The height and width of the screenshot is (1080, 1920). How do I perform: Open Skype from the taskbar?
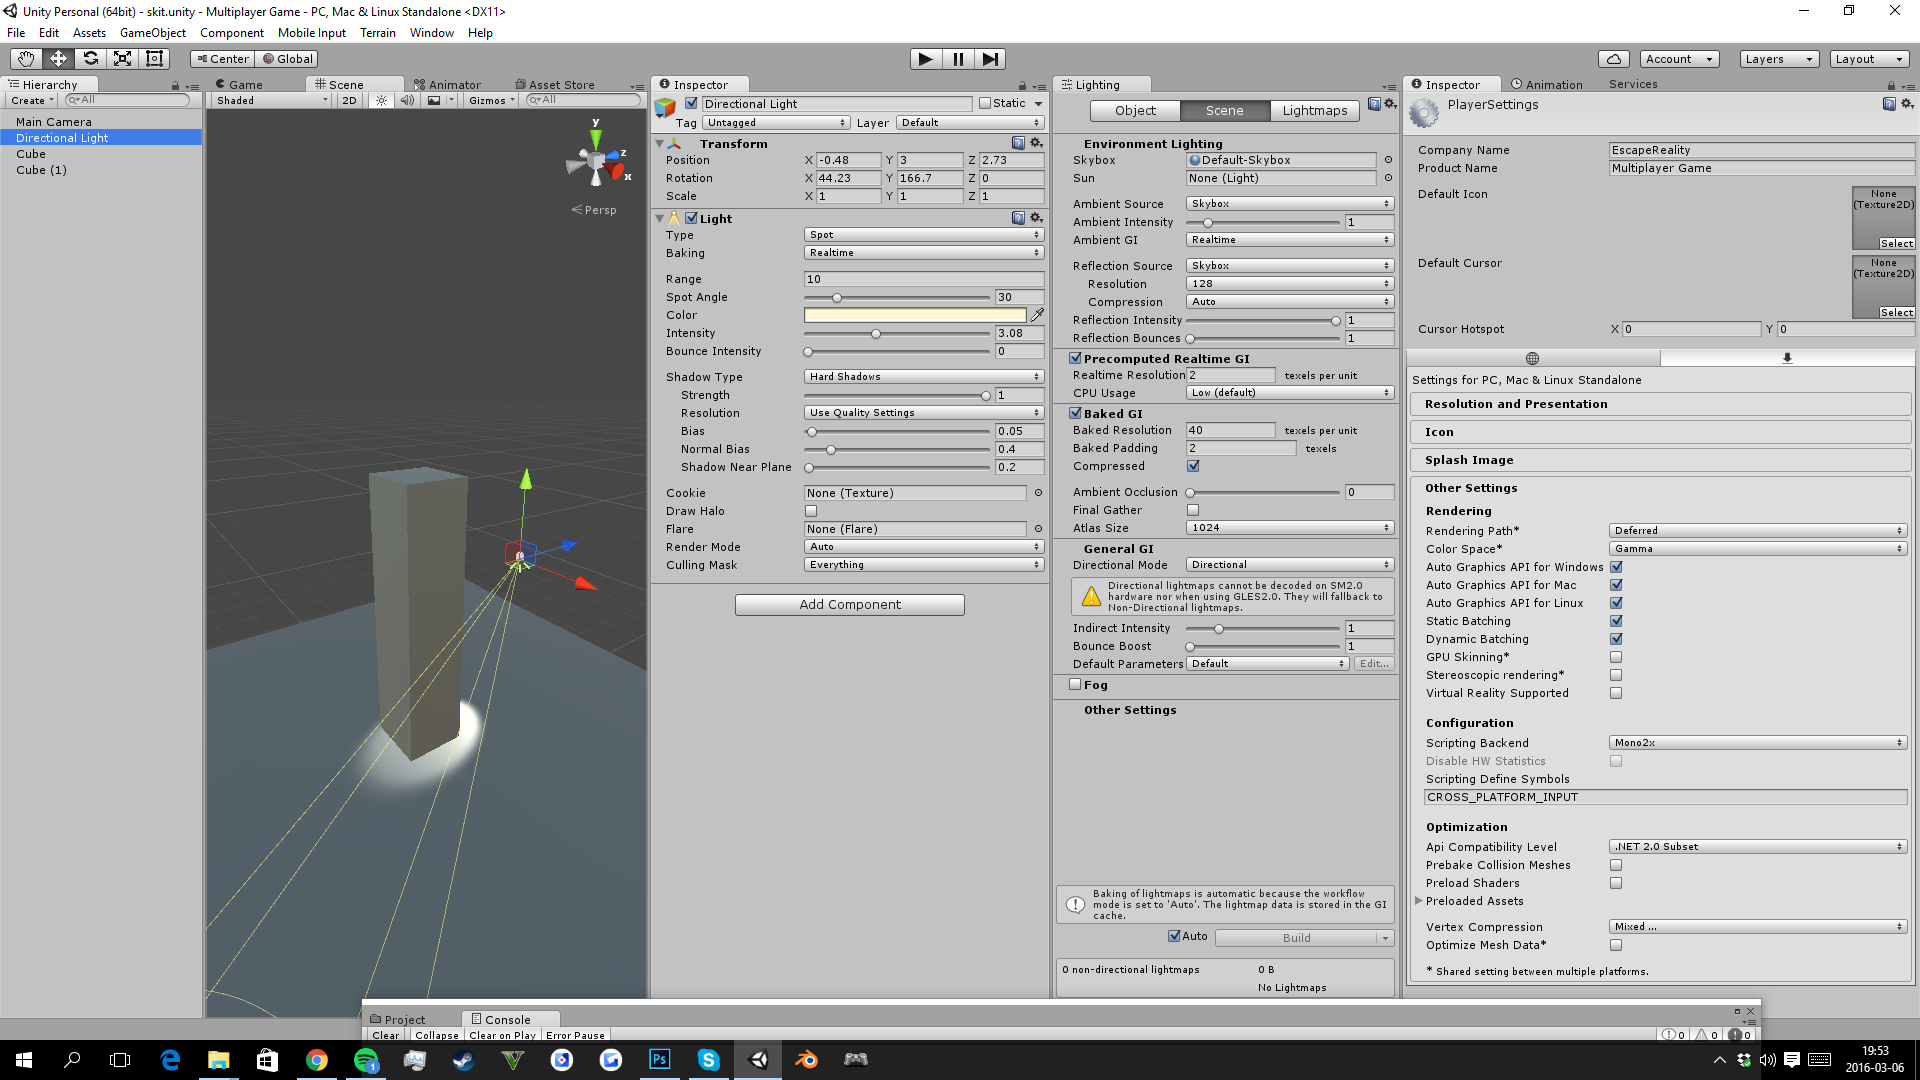tap(709, 1060)
